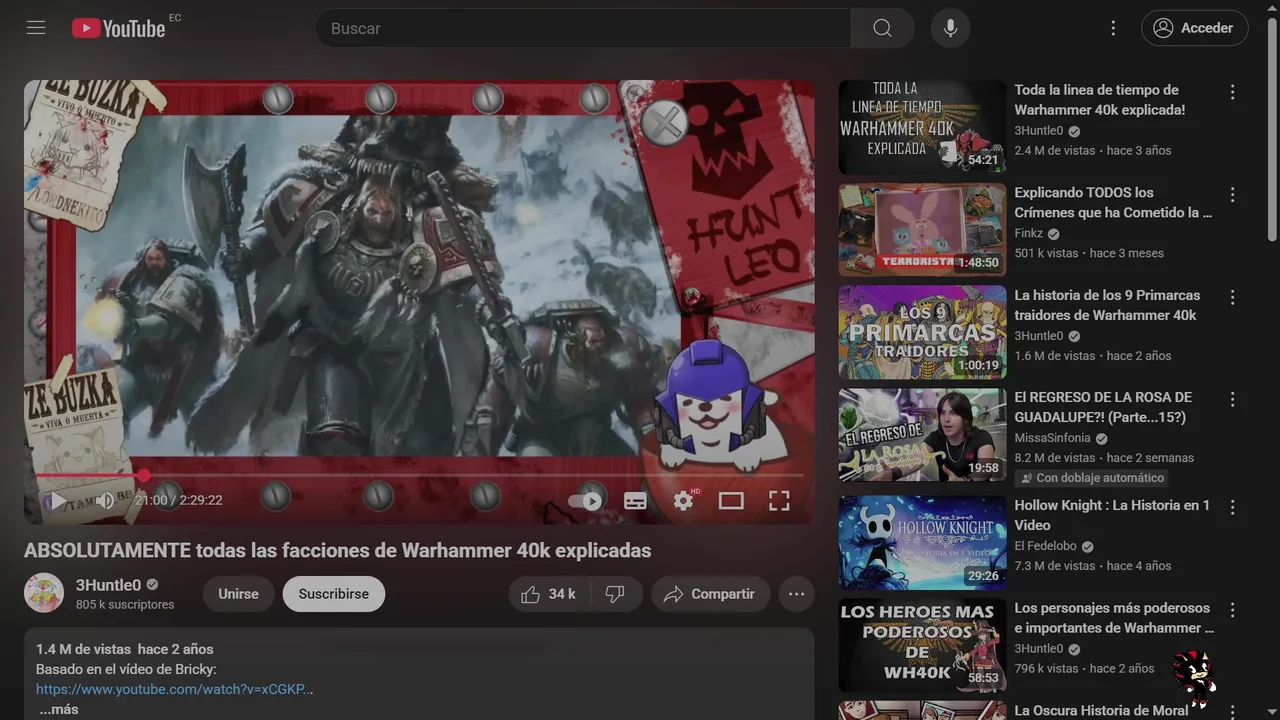Click Con doblaje automático badge
Viewport: 1280px width, 720px height.
click(x=1092, y=478)
